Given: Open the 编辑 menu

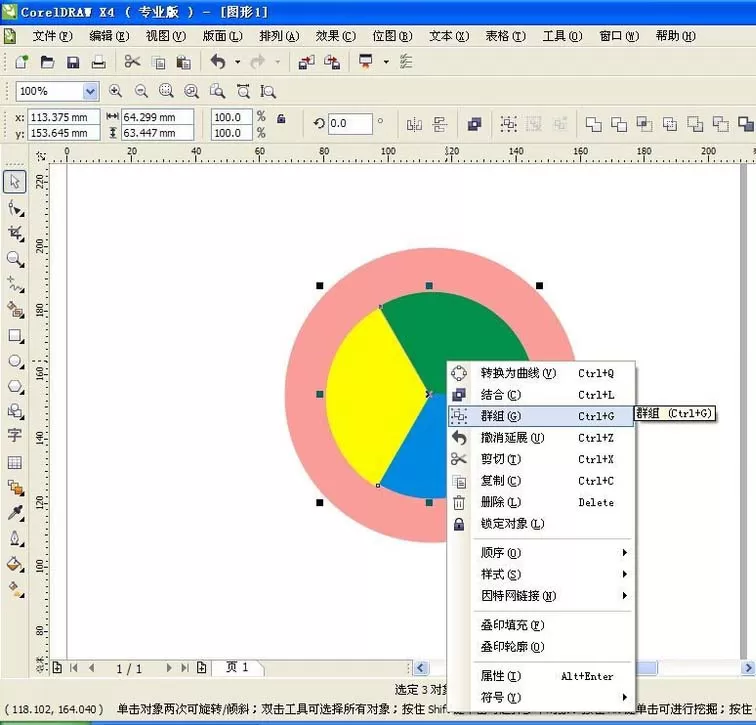Looking at the screenshot, I should pos(109,36).
